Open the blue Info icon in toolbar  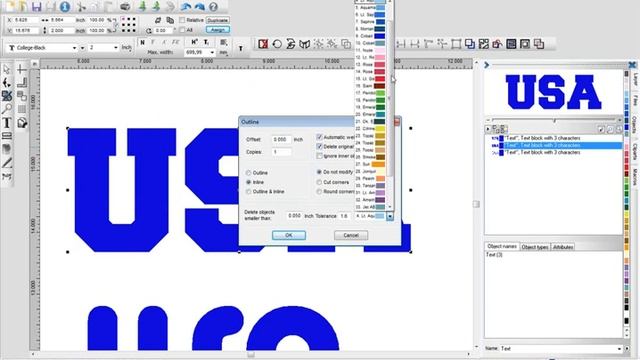[64, 7]
